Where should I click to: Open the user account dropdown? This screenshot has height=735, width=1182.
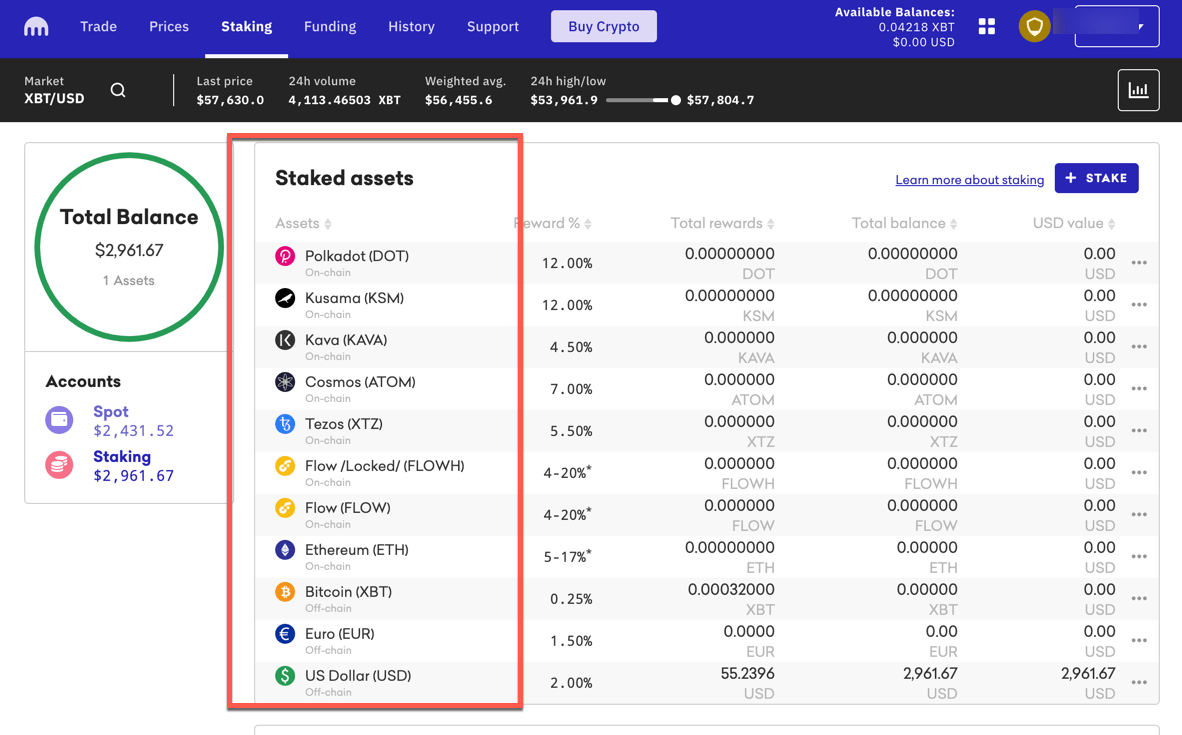1116,27
